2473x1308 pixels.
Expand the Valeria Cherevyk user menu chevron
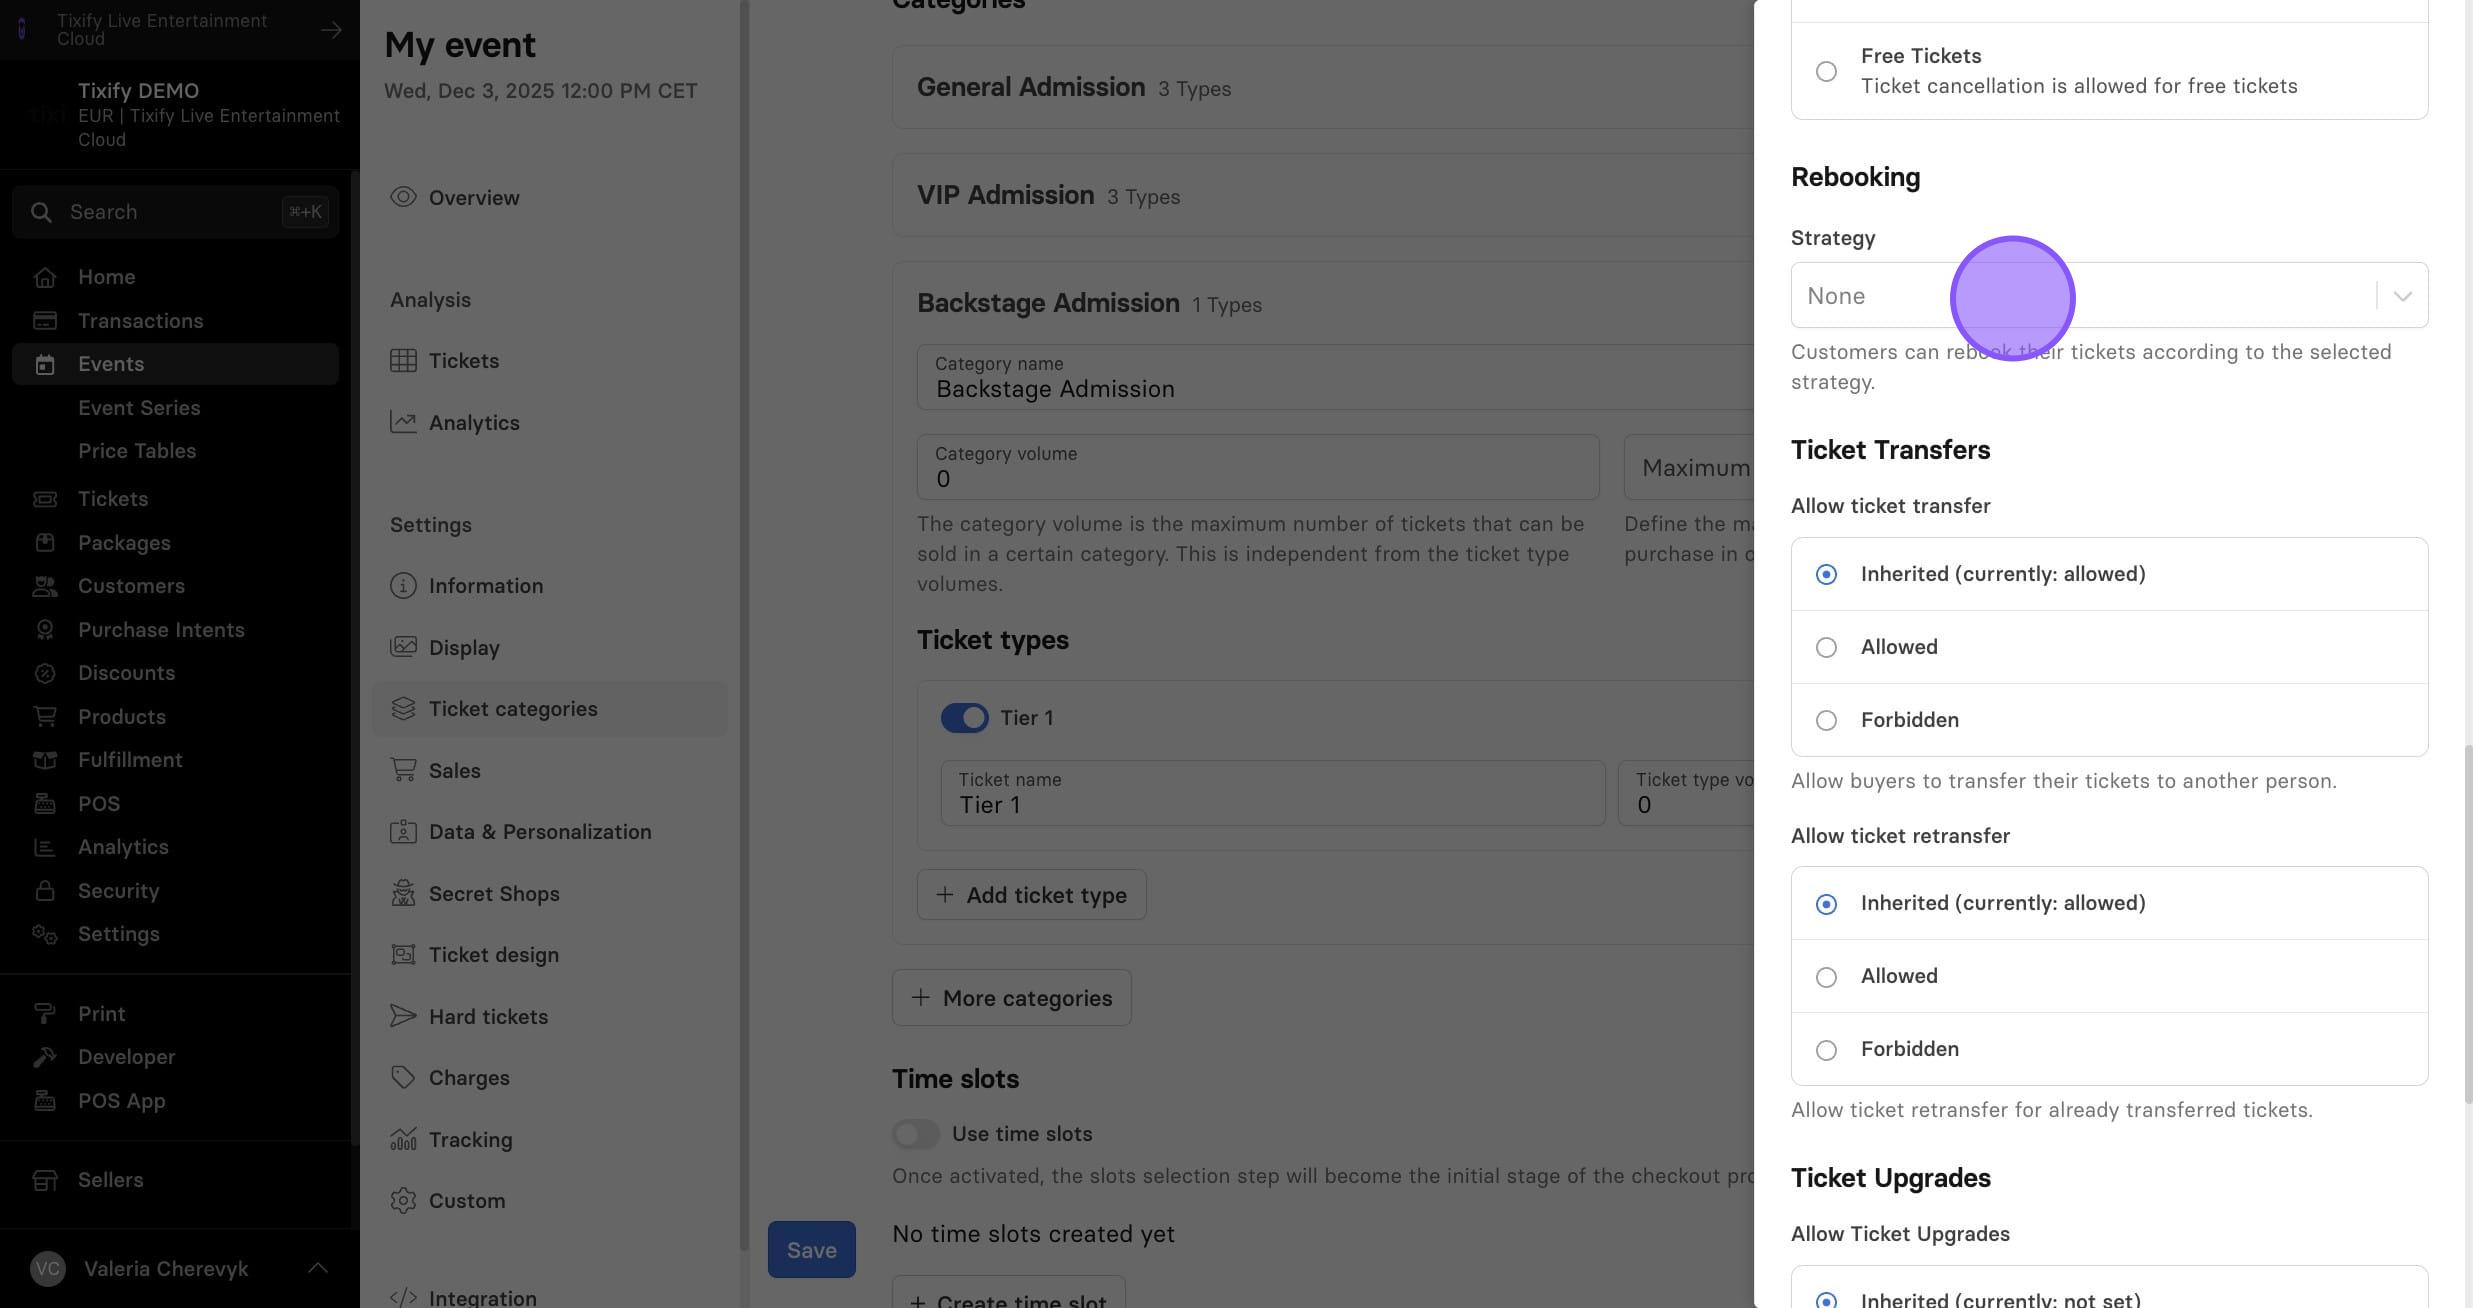(317, 1268)
